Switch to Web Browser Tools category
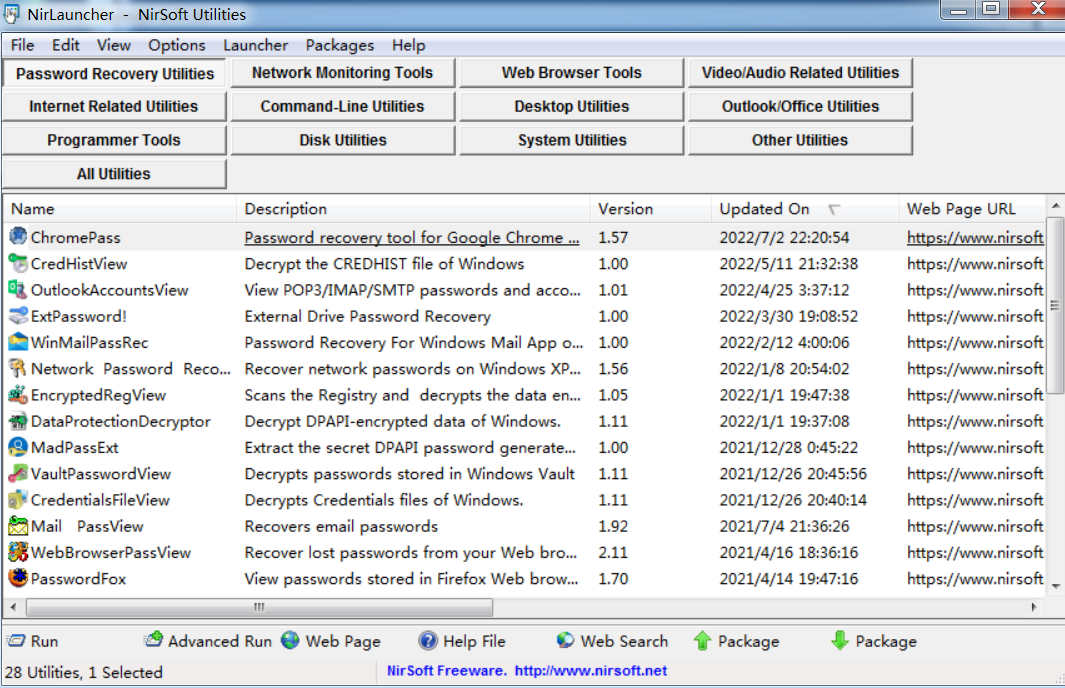 571,73
